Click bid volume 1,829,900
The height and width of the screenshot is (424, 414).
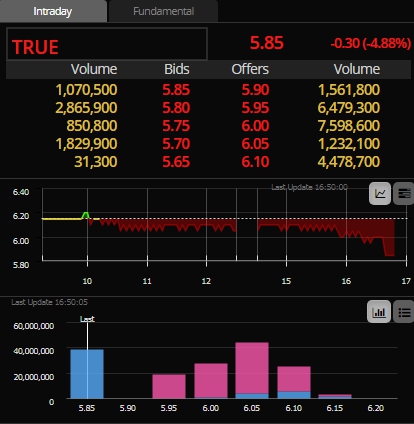point(86,144)
